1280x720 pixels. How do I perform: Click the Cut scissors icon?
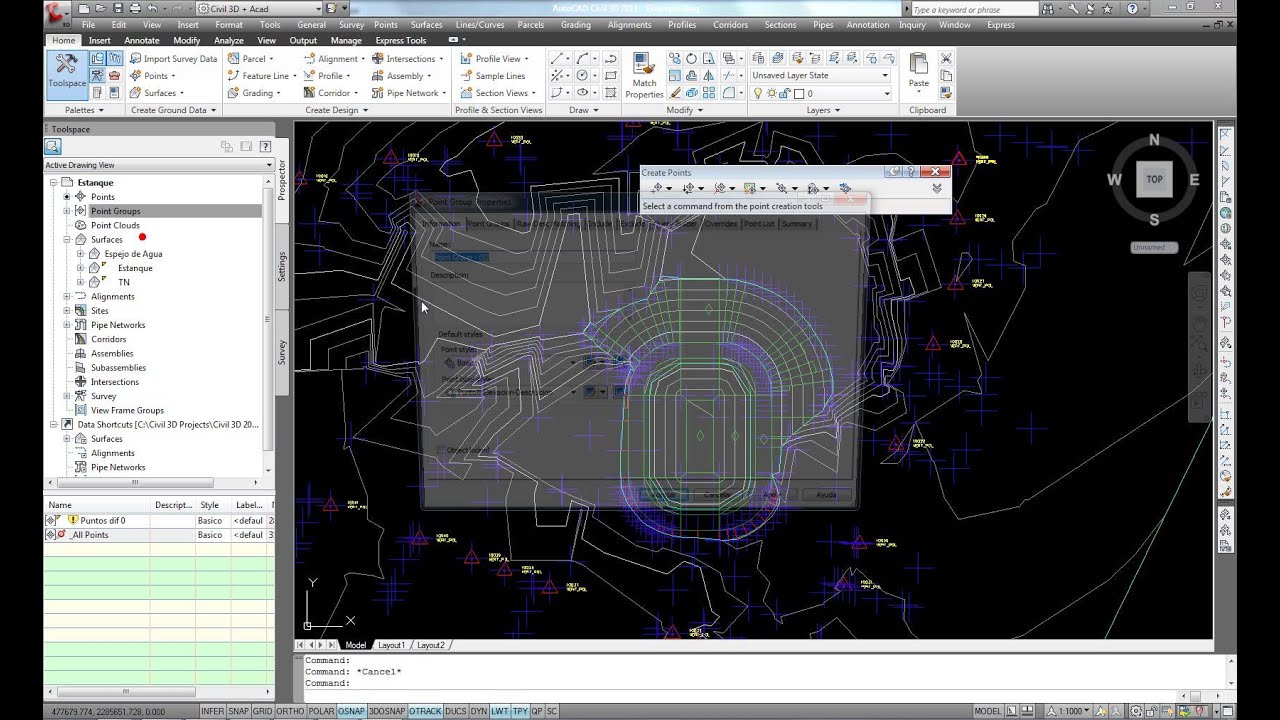point(945,59)
